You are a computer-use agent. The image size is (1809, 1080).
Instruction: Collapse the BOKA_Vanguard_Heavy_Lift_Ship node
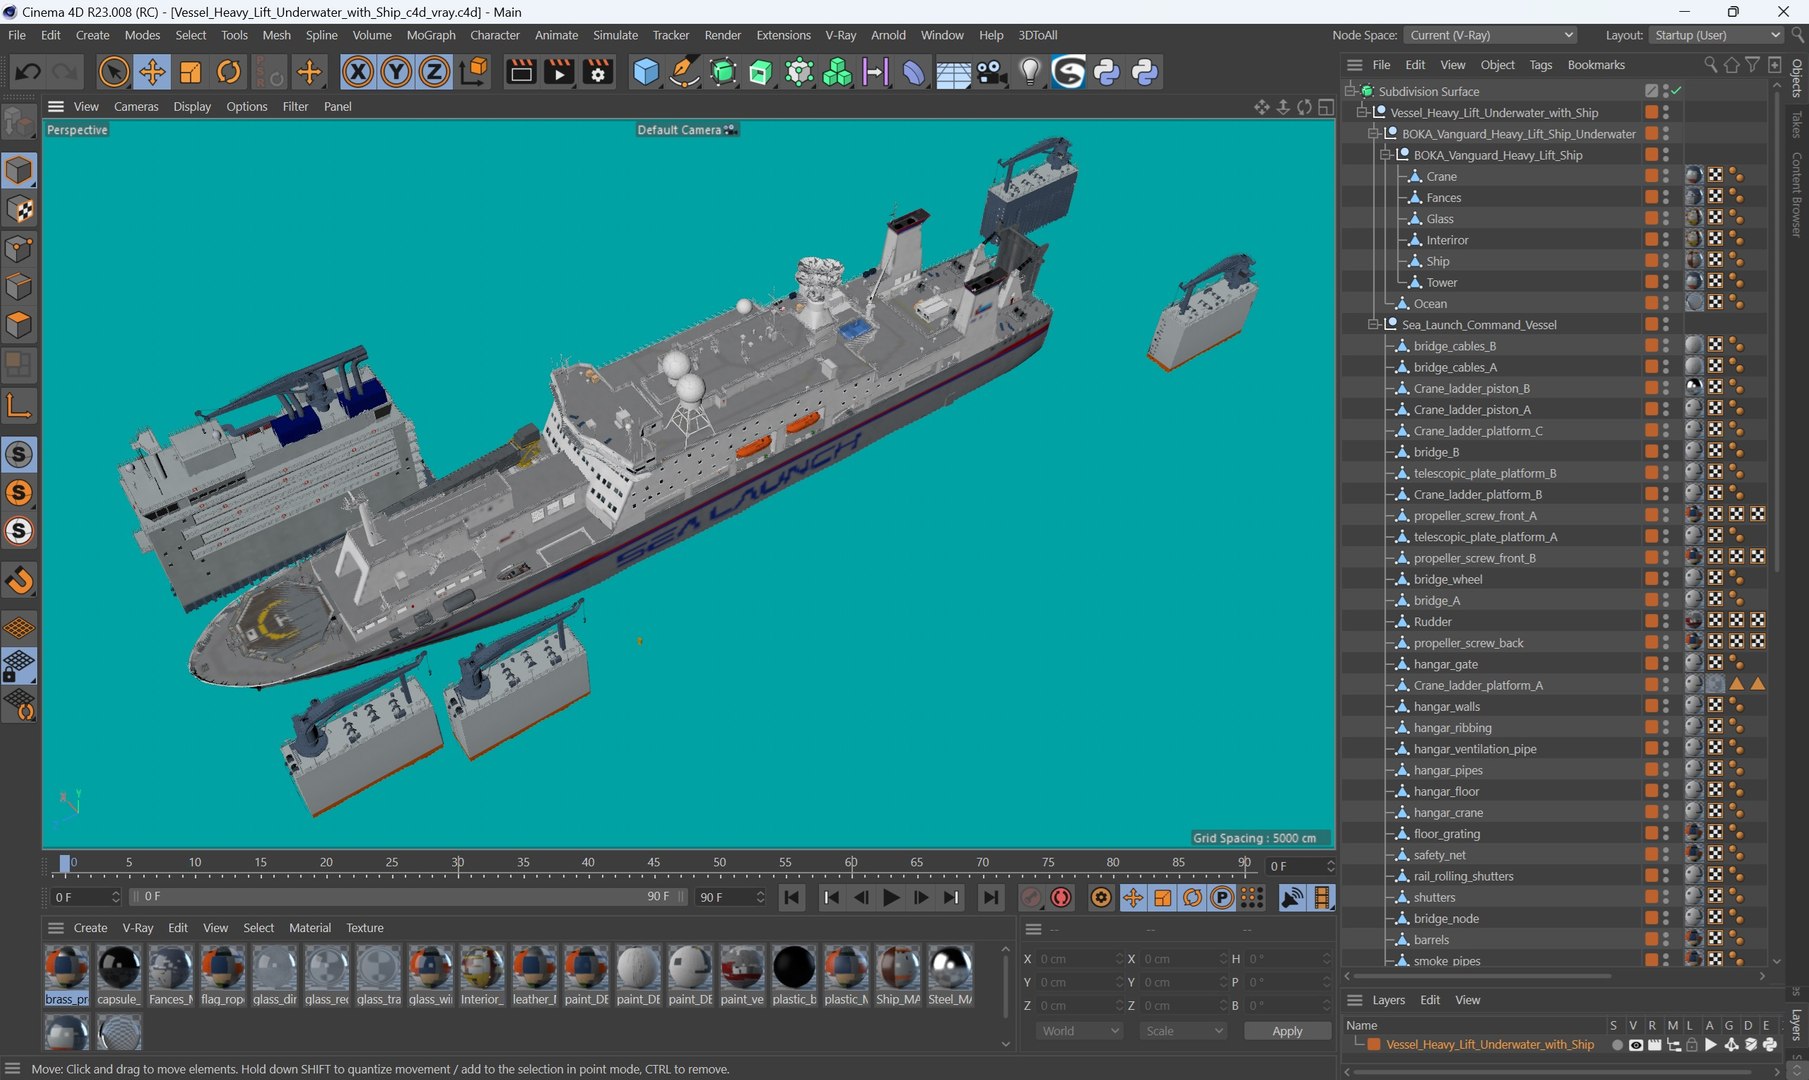pos(1386,155)
